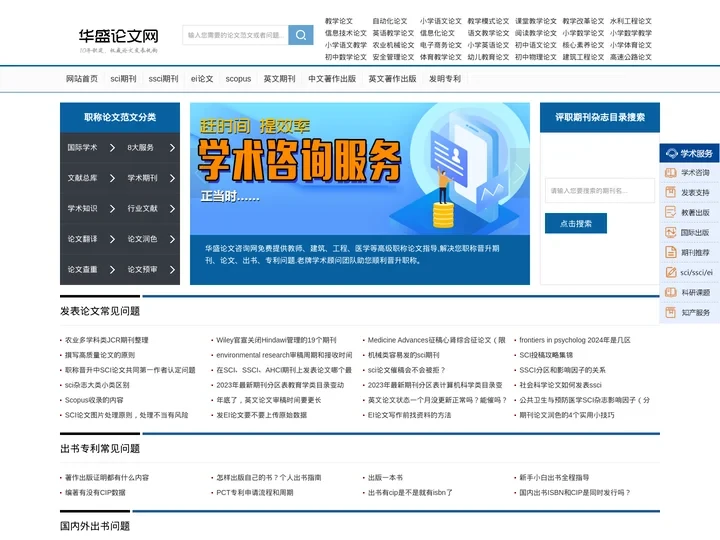Open the 英文期刊 nav item
This screenshot has width=720, height=540.
click(279, 79)
